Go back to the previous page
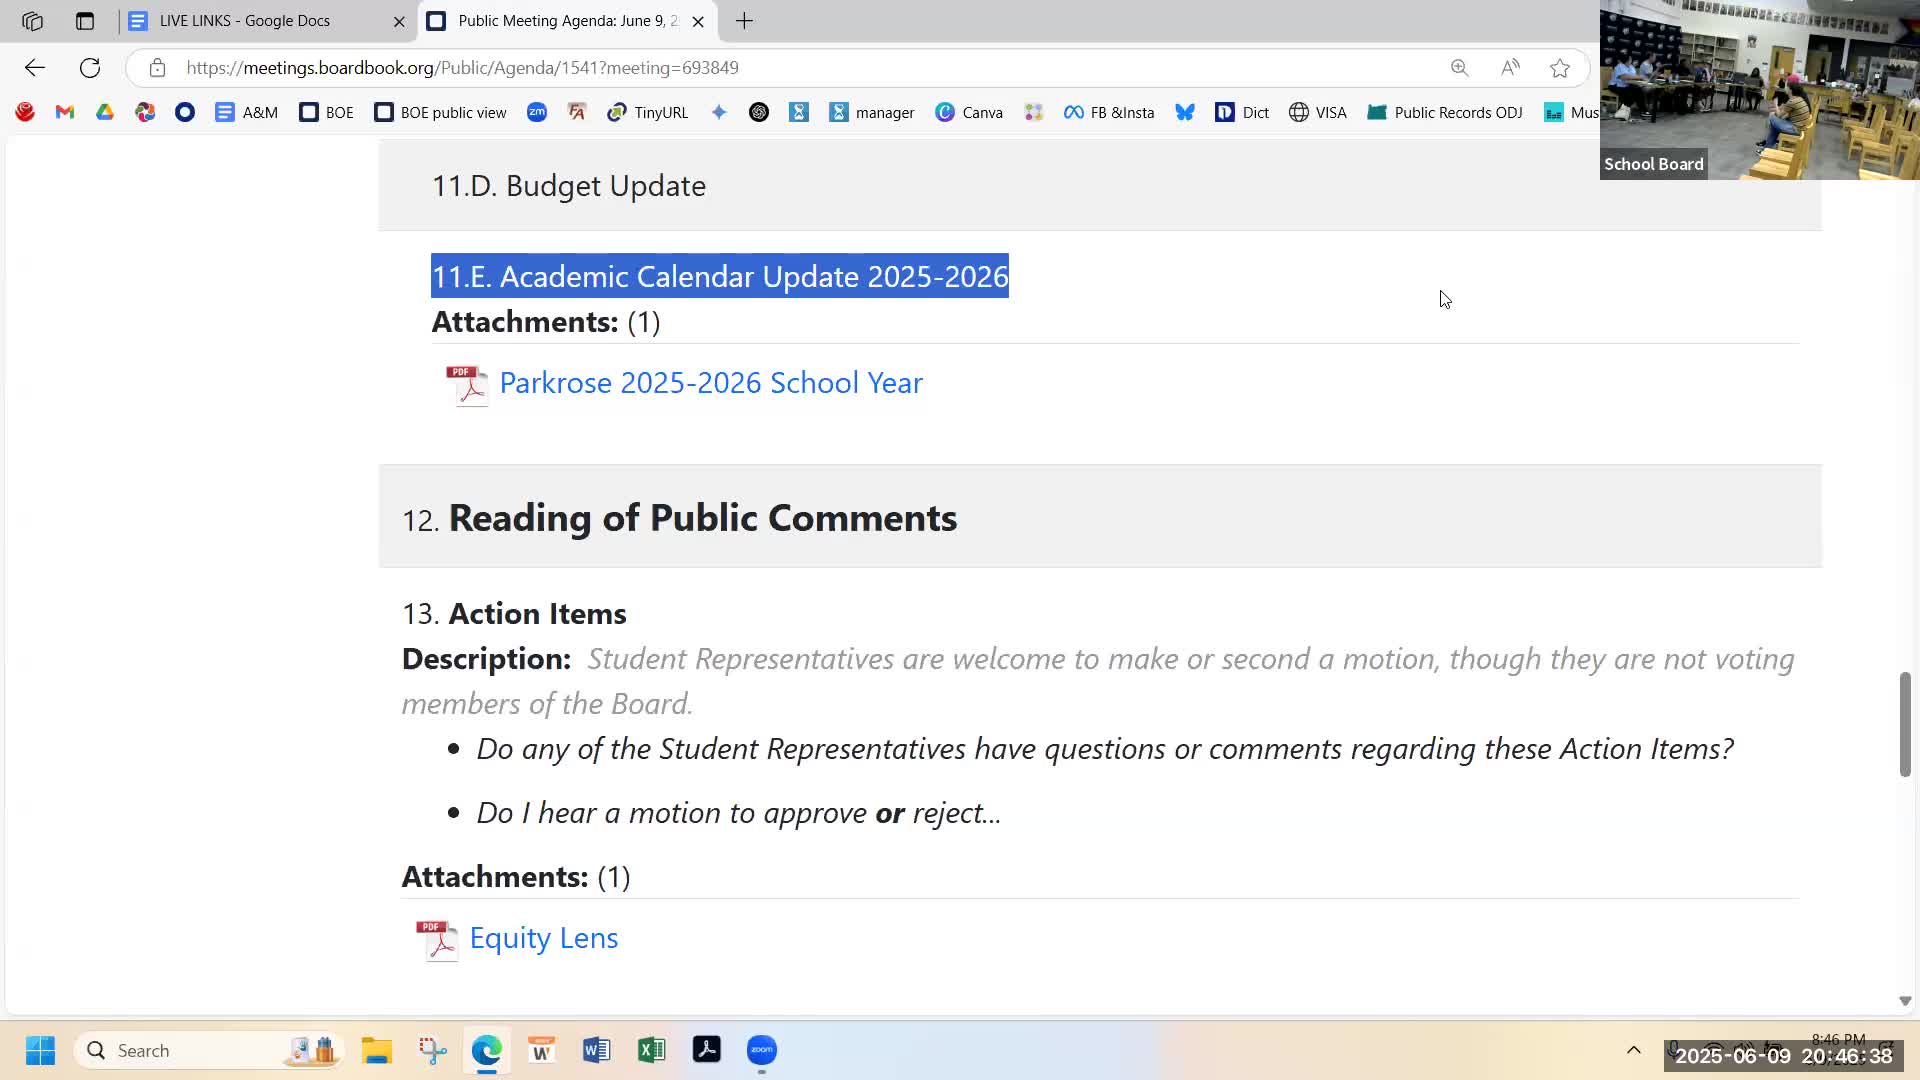1920x1080 pixels. tap(35, 68)
